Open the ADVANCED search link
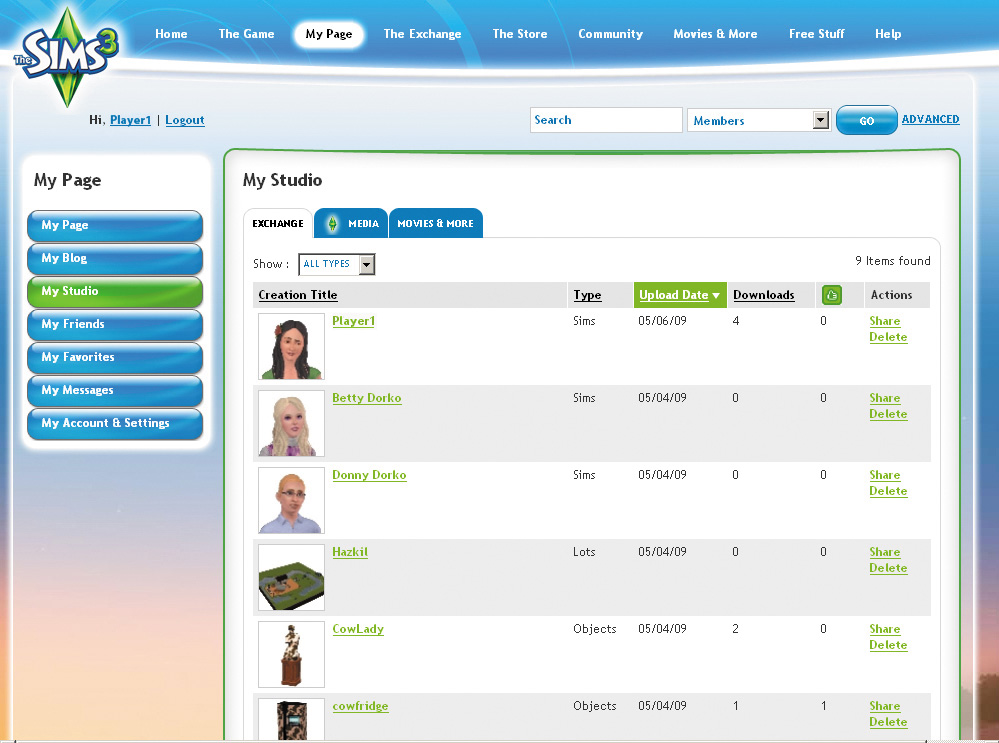 click(930, 119)
